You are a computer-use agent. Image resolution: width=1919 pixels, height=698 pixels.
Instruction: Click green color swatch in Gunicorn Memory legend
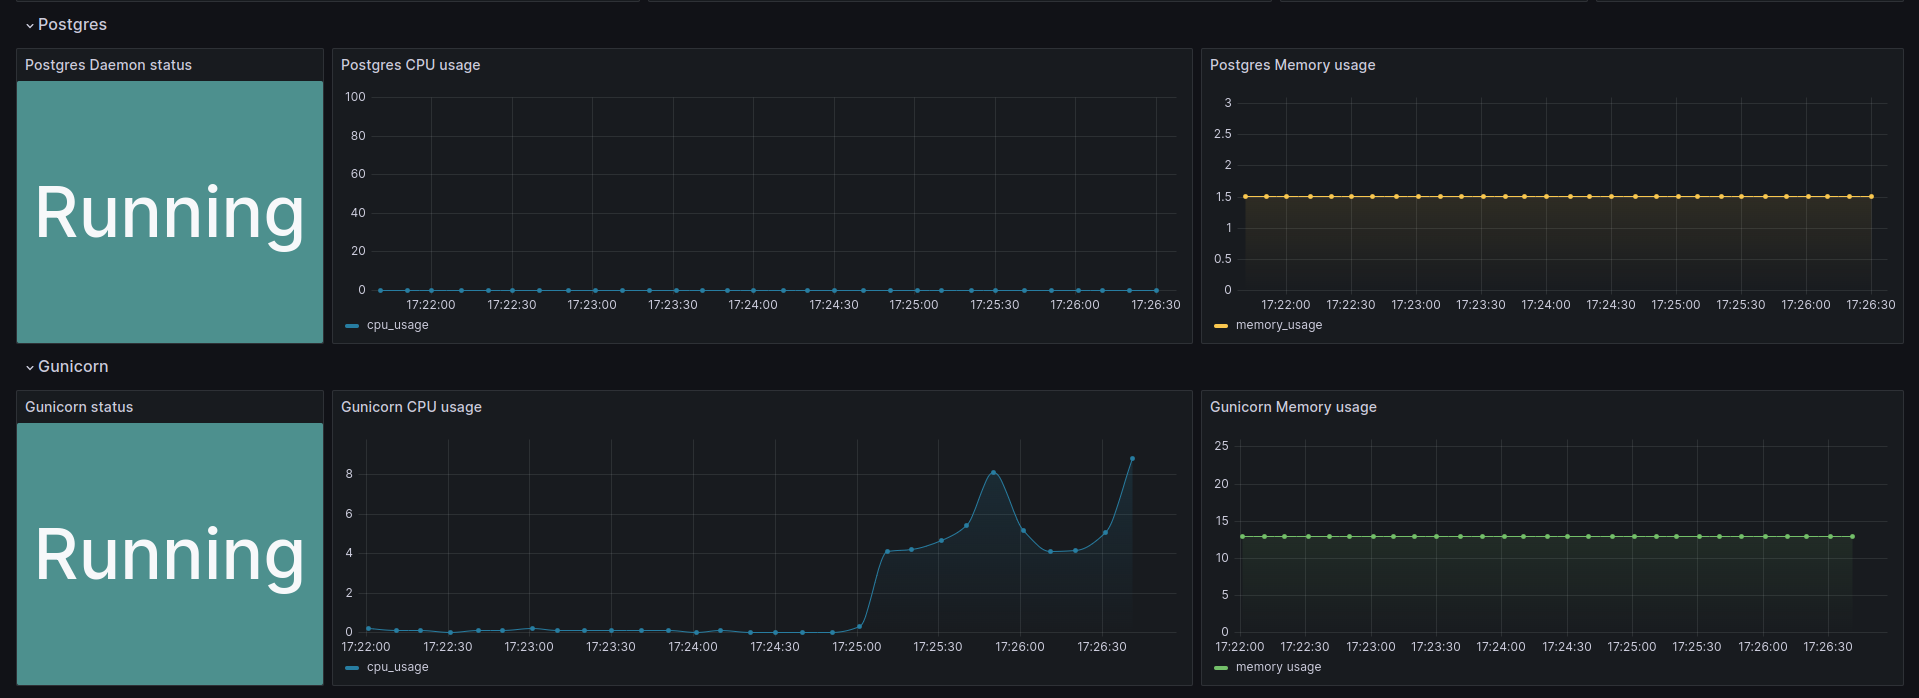pyautogui.click(x=1221, y=668)
